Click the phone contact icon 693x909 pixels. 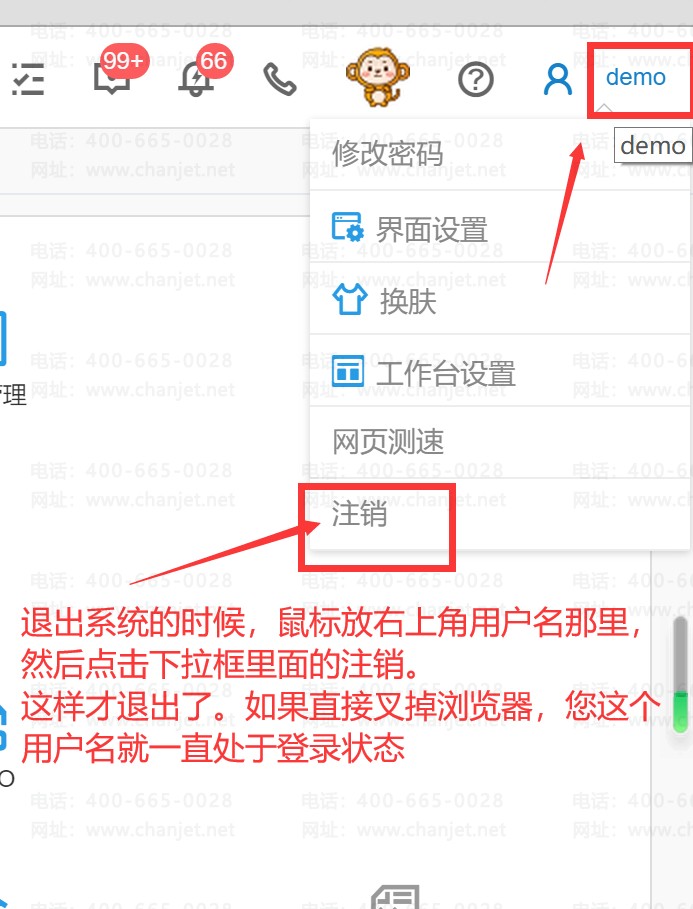[x=280, y=79]
